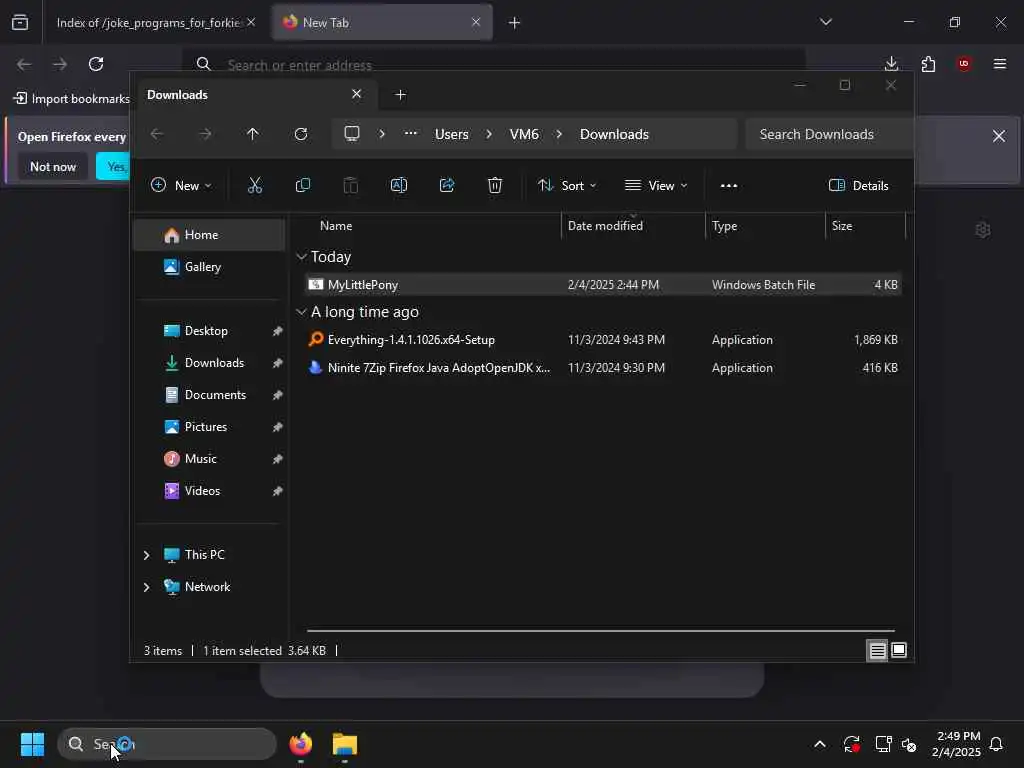Open Windows Start menu
This screenshot has width=1024, height=768.
(x=32, y=744)
